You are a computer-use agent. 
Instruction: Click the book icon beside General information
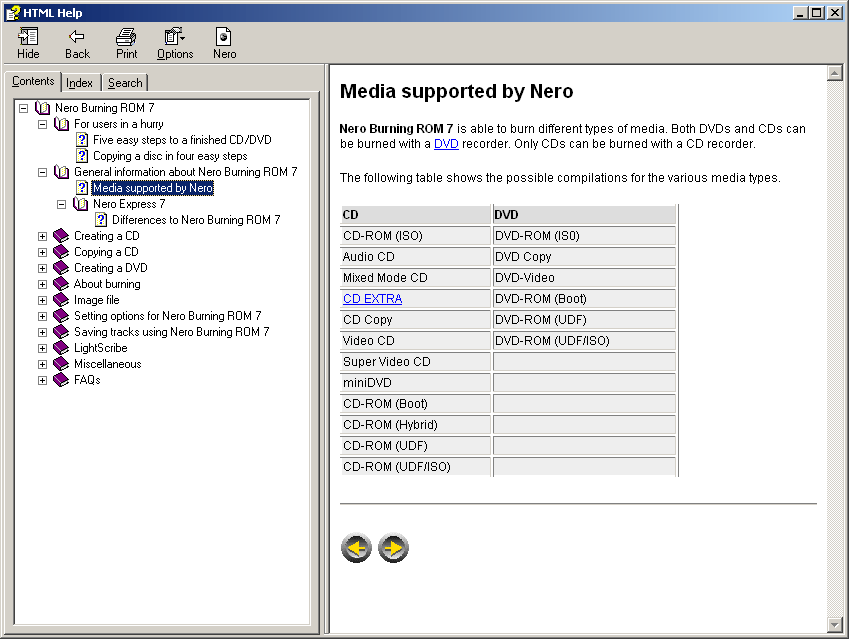coord(62,172)
